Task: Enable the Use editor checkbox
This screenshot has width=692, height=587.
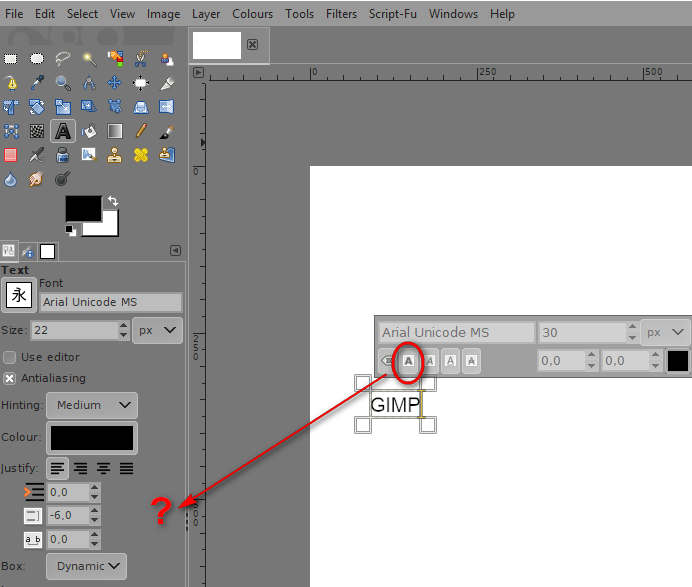Action: (10, 357)
